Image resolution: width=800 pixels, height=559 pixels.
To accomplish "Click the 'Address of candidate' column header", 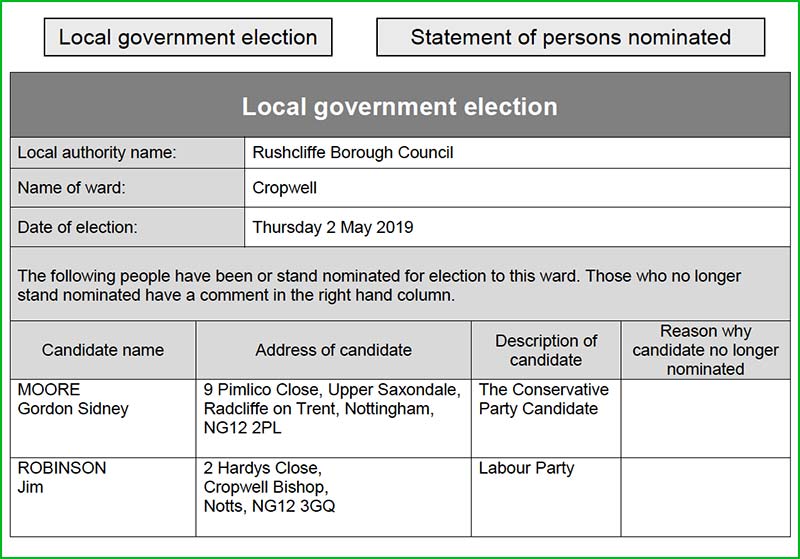I will tap(333, 350).
